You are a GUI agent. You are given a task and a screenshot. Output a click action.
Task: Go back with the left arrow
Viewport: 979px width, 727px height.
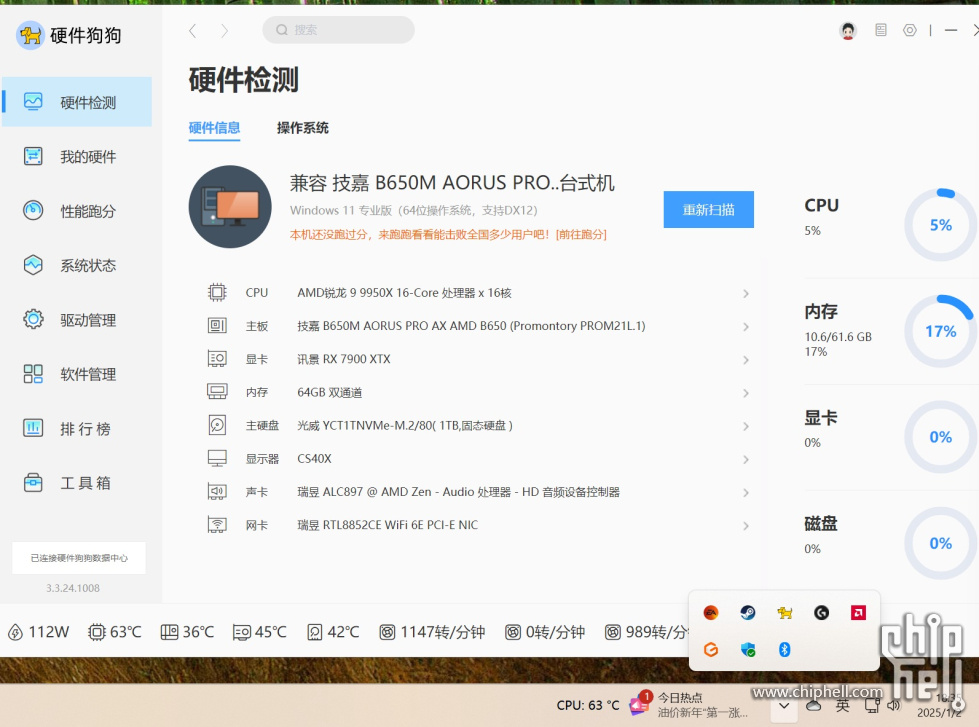[193, 30]
